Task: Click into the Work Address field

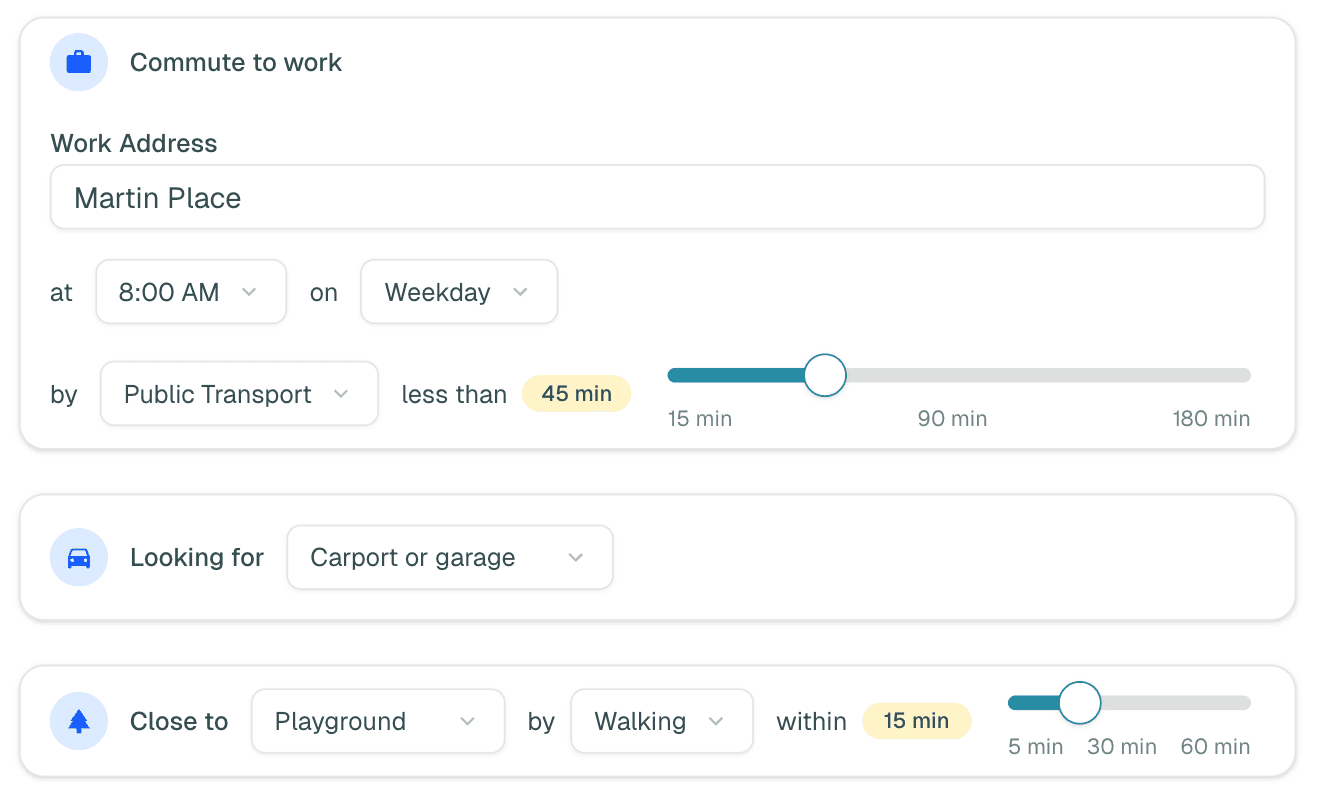Action: [x=657, y=198]
